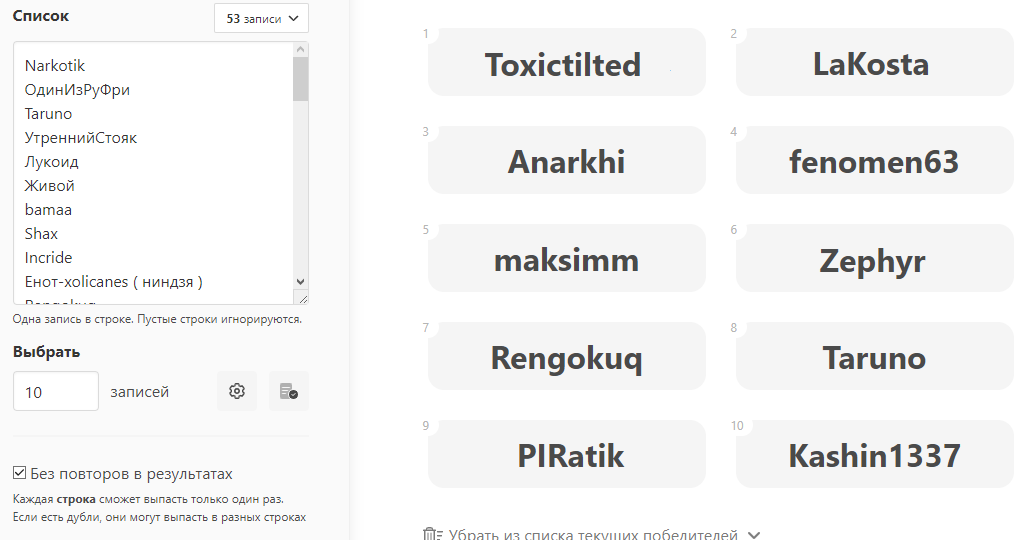Click the PIRatik result card
This screenshot has width=1034, height=540.
[x=566, y=455]
